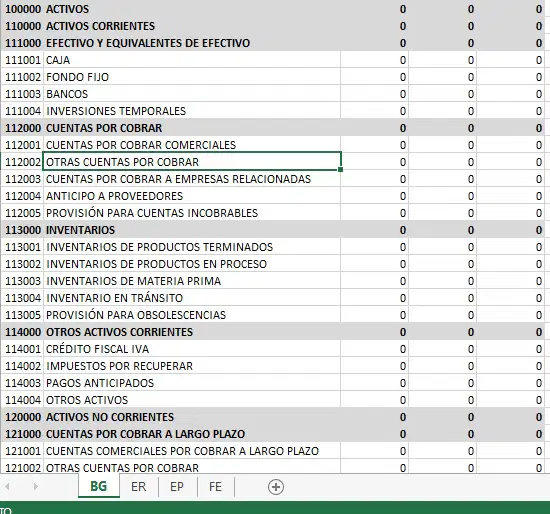Add a new sheet with plus icon
This screenshot has height=514, width=550.
(x=276, y=487)
